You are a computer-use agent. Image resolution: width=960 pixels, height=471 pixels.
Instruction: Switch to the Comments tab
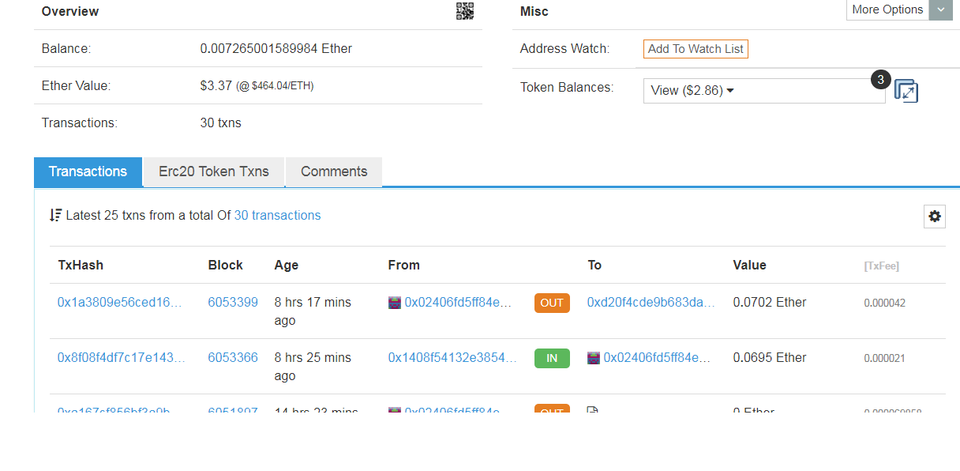click(334, 171)
